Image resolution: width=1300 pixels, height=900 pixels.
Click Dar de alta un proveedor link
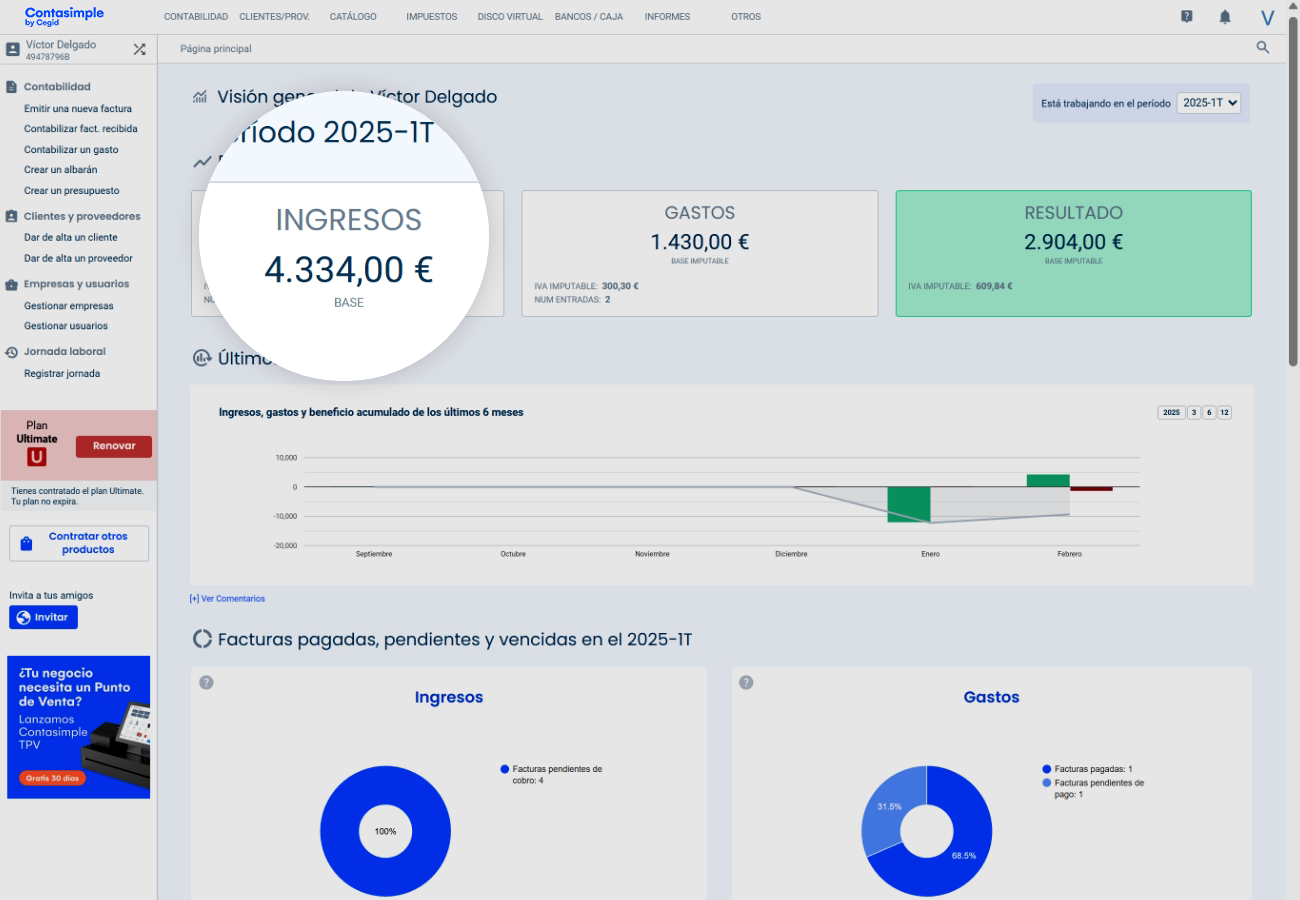tap(78, 259)
